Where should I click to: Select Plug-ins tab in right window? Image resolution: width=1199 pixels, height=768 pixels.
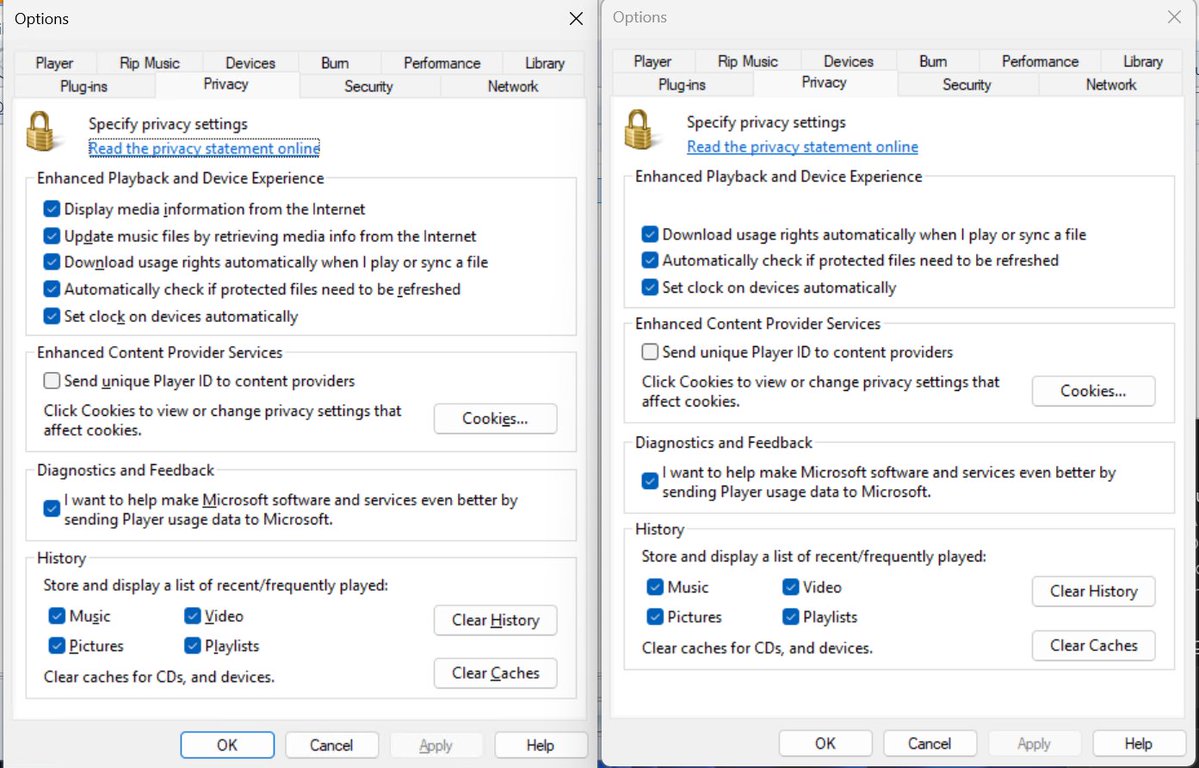coord(682,85)
